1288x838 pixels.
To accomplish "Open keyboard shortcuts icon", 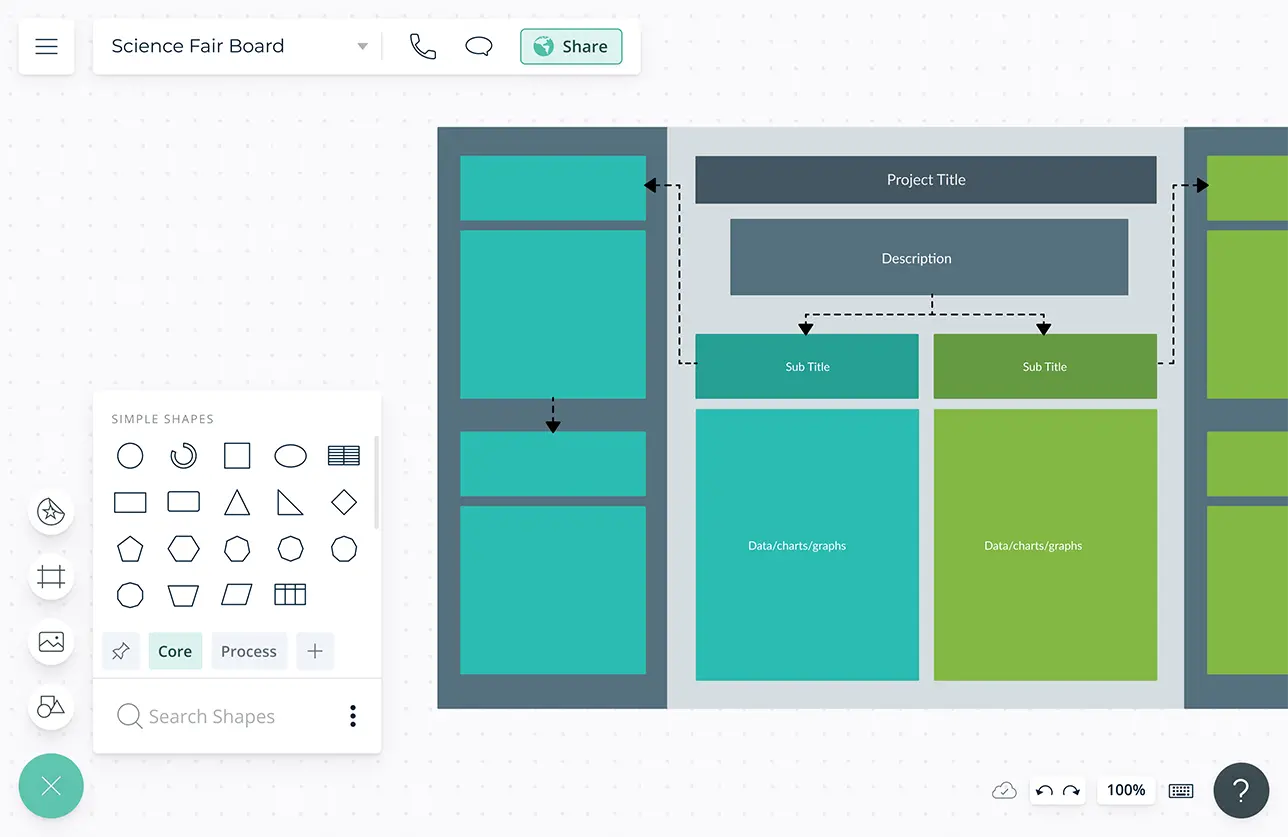I will pyautogui.click(x=1181, y=791).
